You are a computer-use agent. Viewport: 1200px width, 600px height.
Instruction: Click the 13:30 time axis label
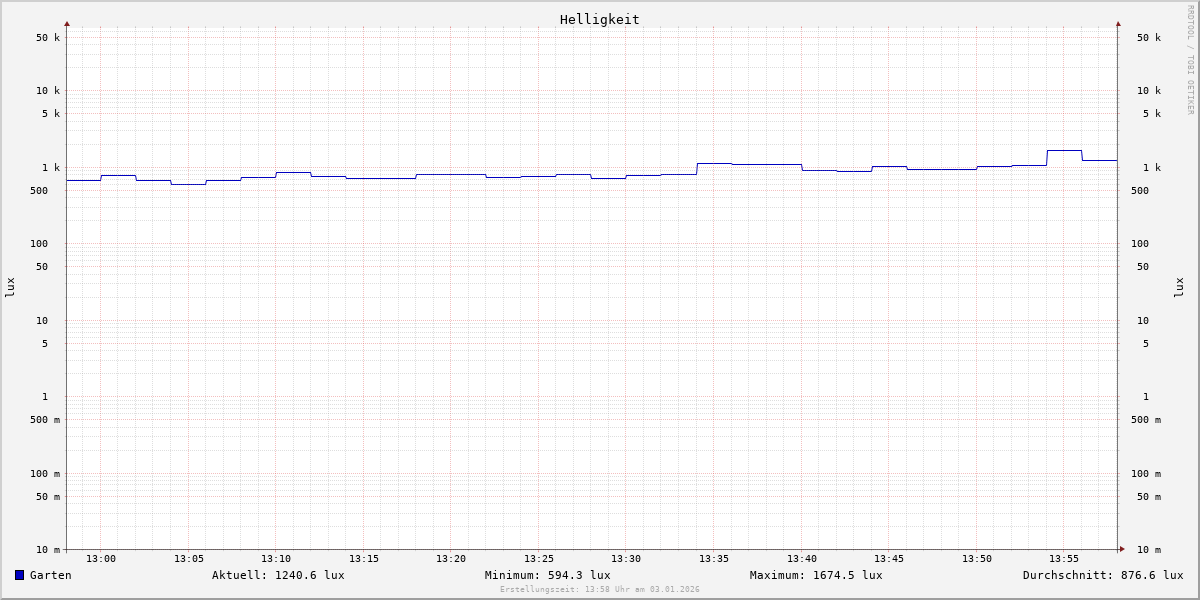626,559
